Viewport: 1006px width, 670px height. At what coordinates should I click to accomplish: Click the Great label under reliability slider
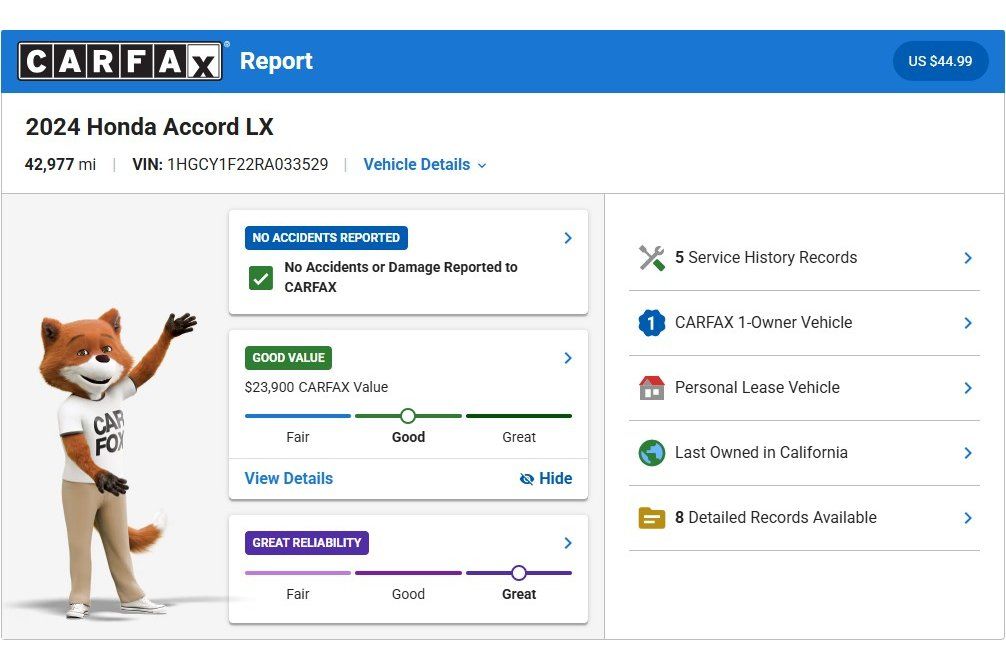tap(519, 594)
